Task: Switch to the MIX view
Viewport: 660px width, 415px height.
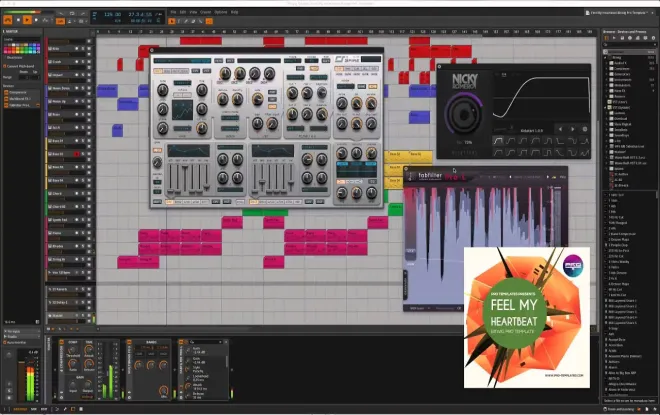Action: 34,409
